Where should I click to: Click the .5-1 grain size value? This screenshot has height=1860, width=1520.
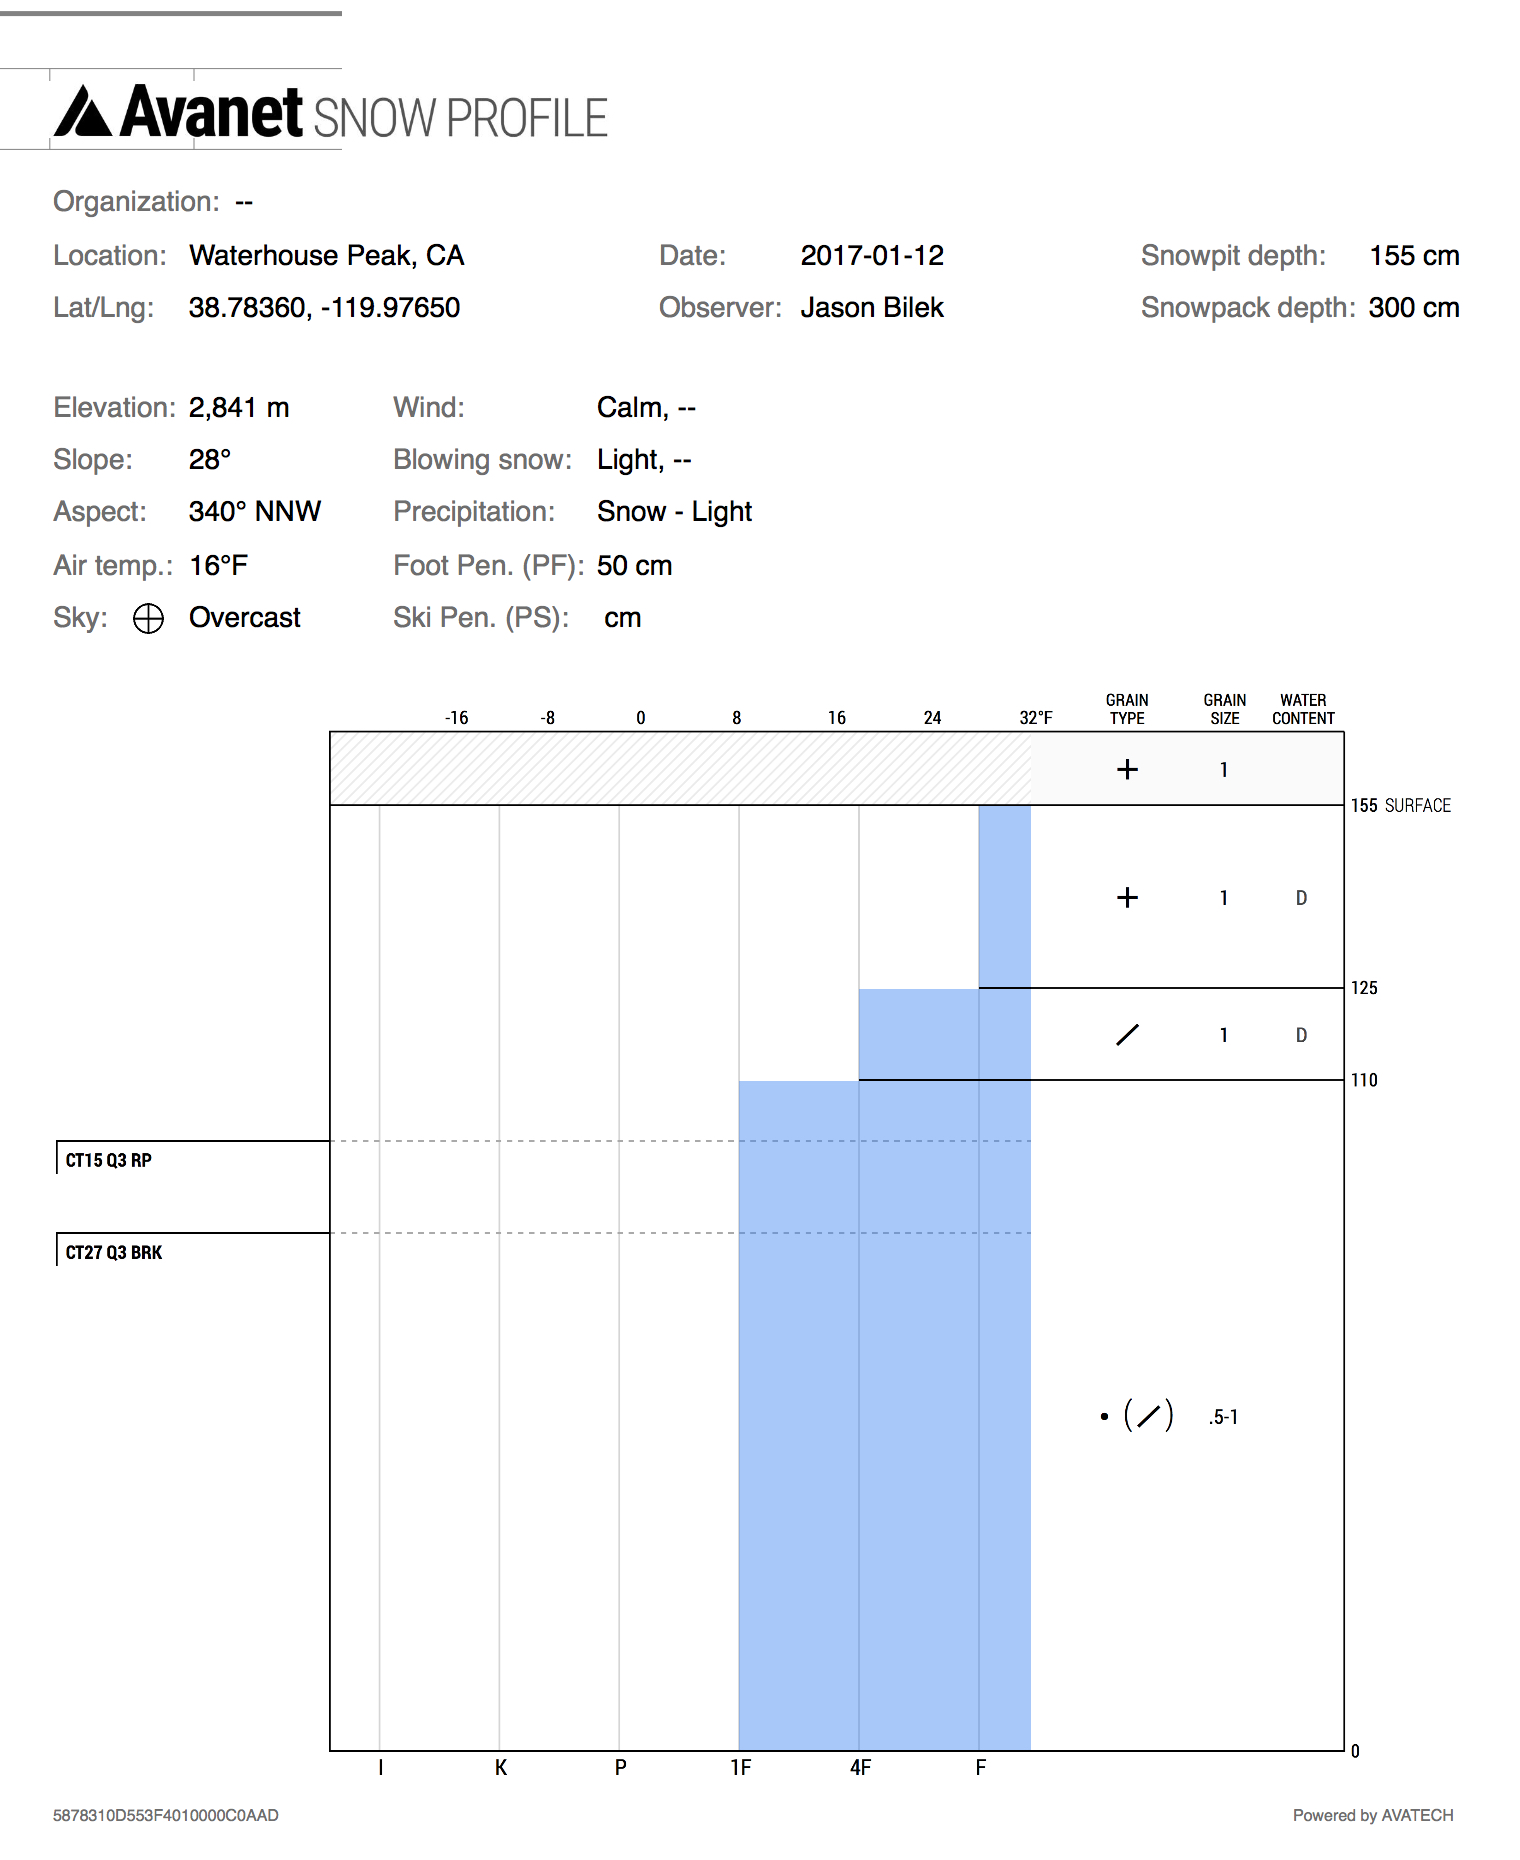pyautogui.click(x=1223, y=1417)
